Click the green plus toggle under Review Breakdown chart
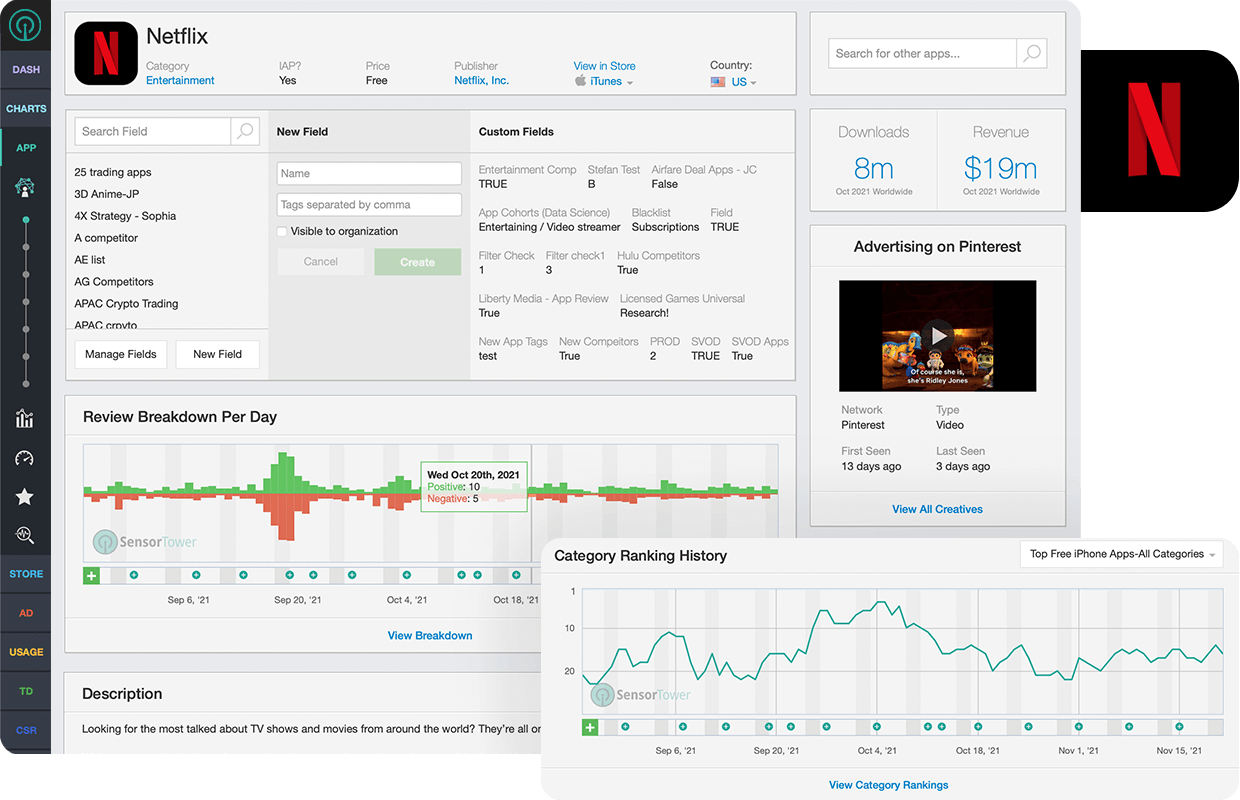 (91, 575)
